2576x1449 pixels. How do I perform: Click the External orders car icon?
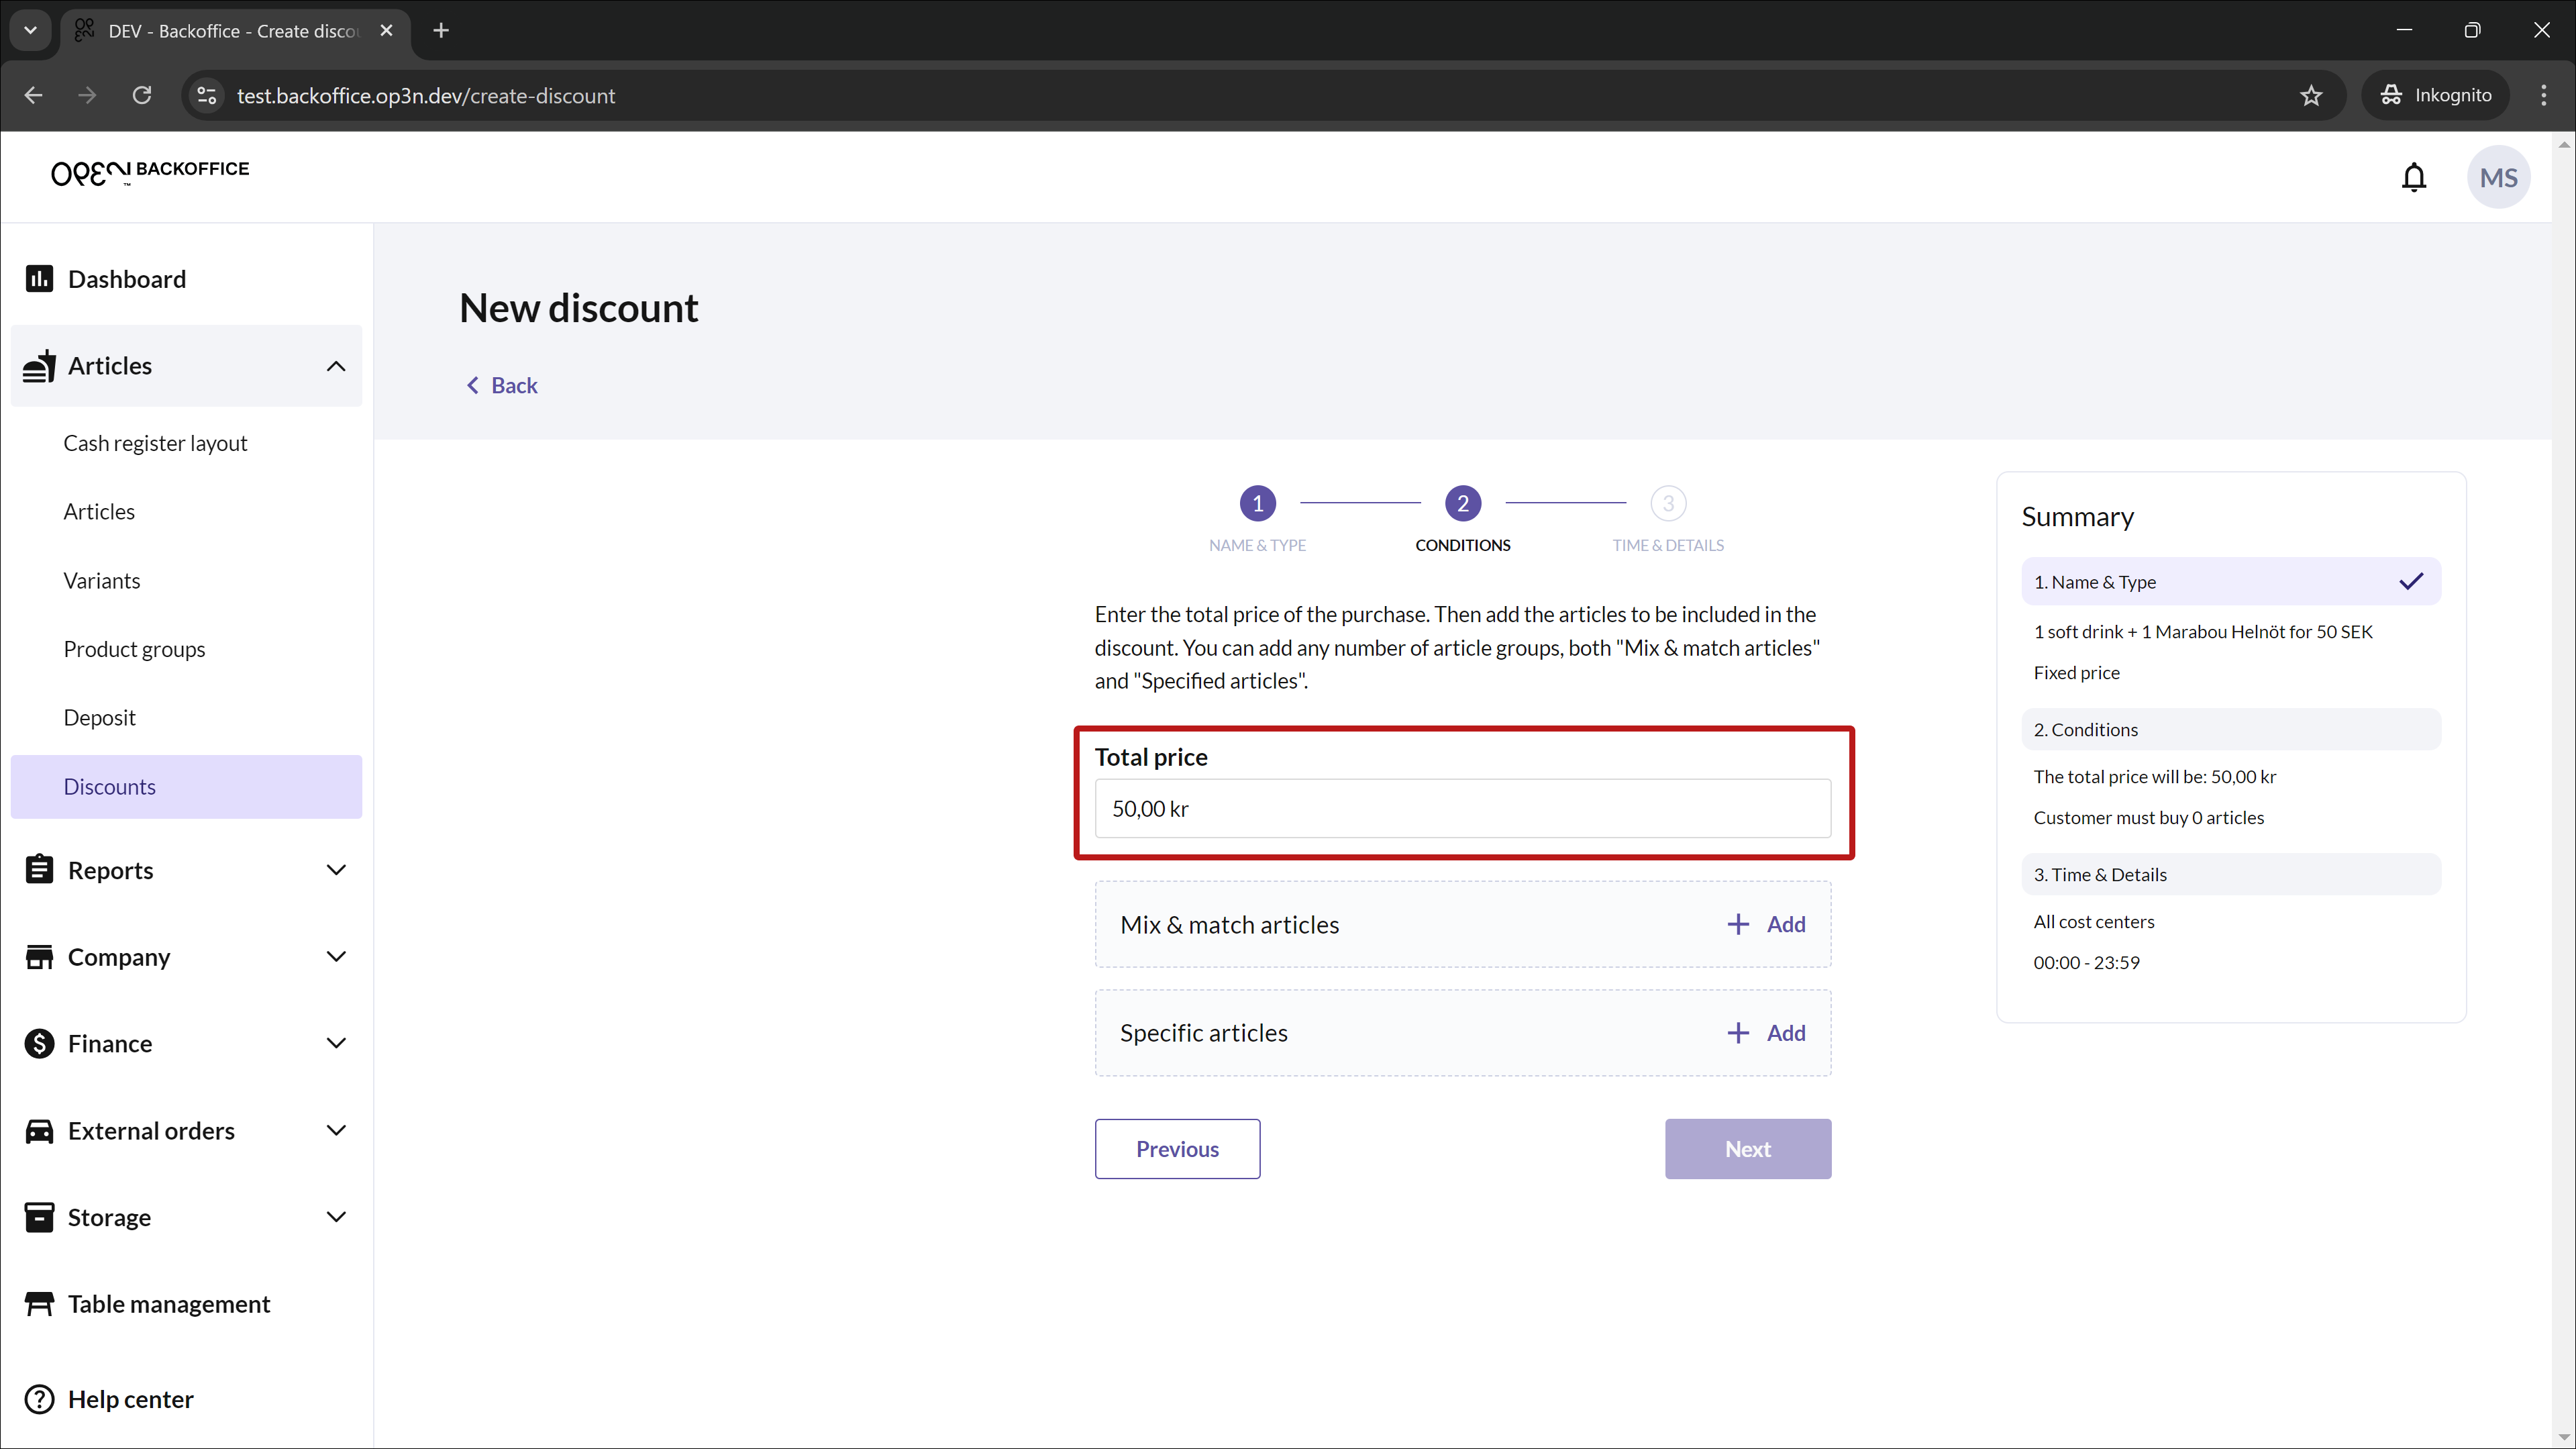[x=39, y=1131]
